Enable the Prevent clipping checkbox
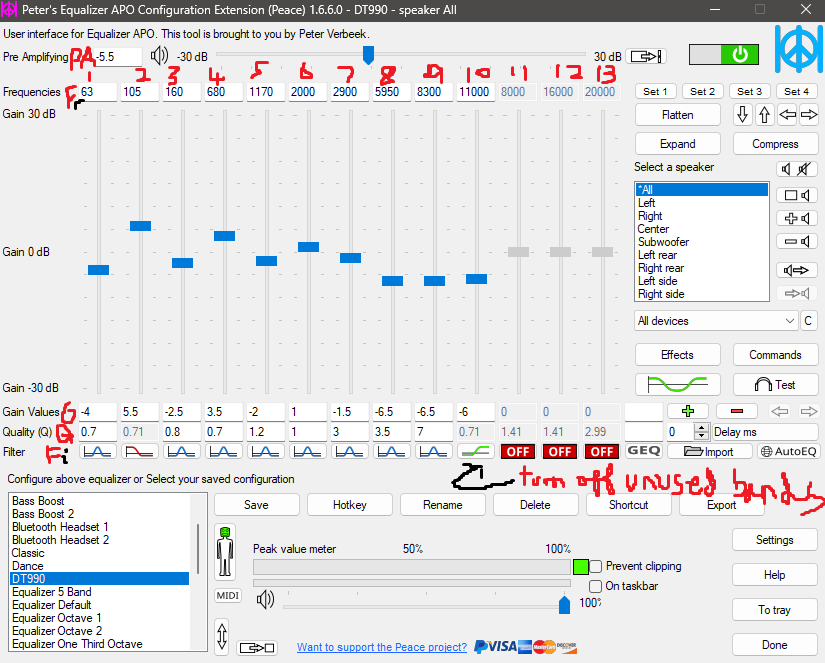The width and height of the screenshot is (825, 663). pos(596,566)
